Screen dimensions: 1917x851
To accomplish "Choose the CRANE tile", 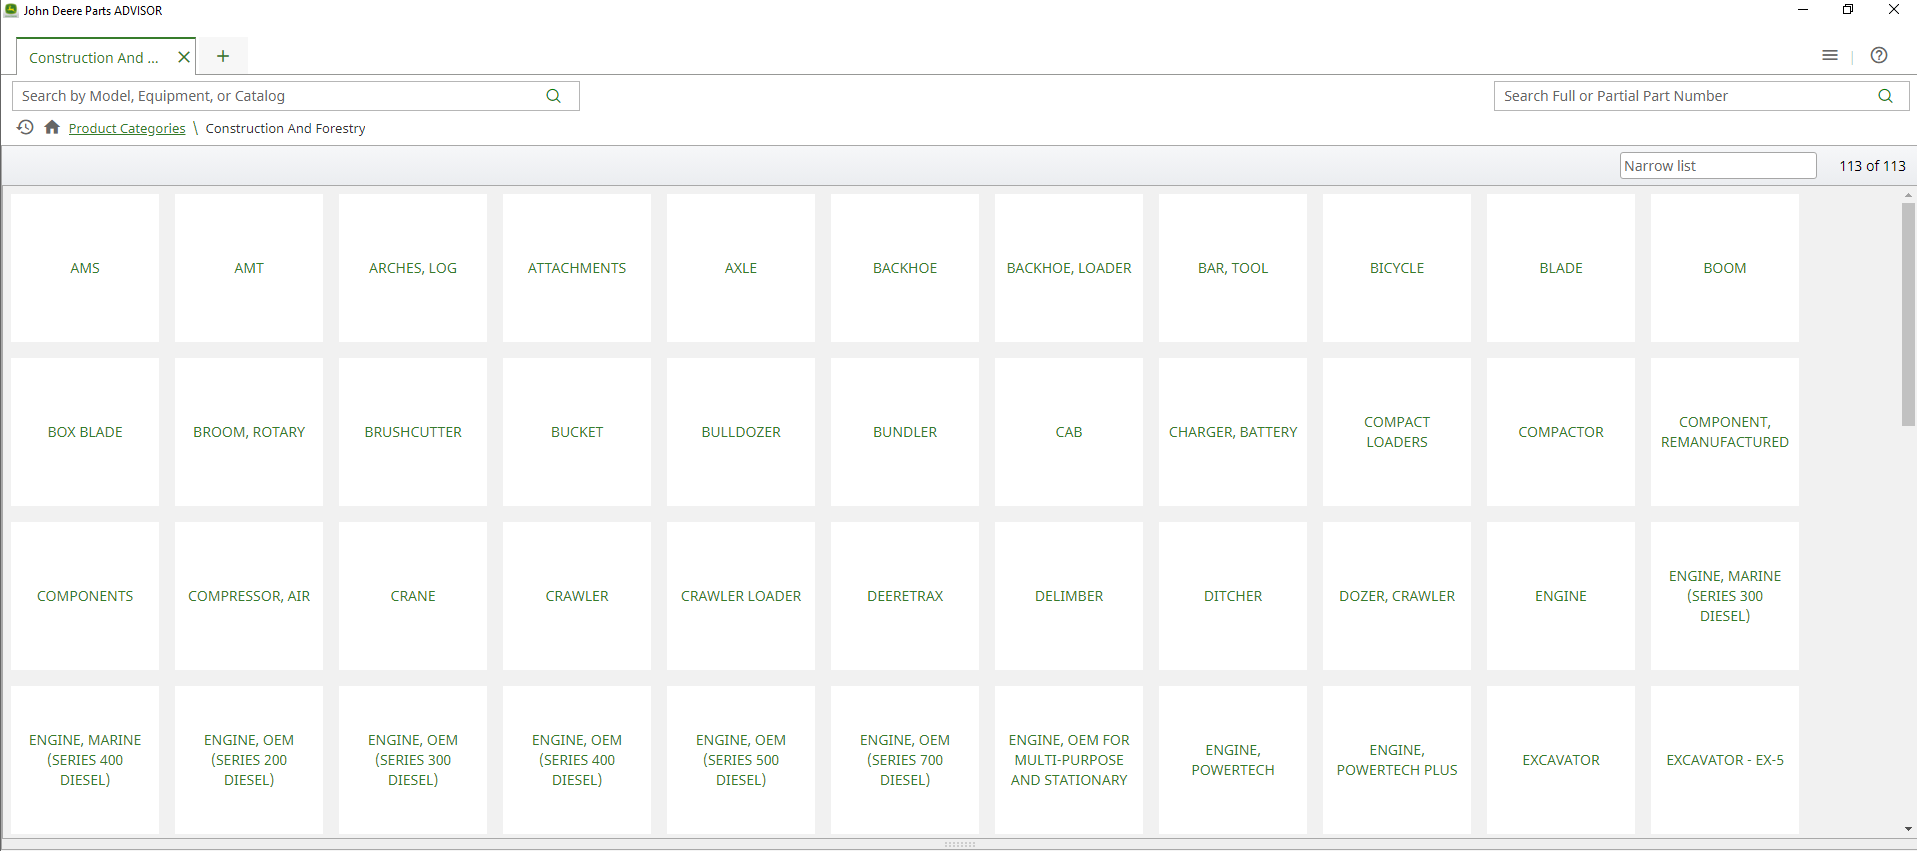I will (x=413, y=596).
